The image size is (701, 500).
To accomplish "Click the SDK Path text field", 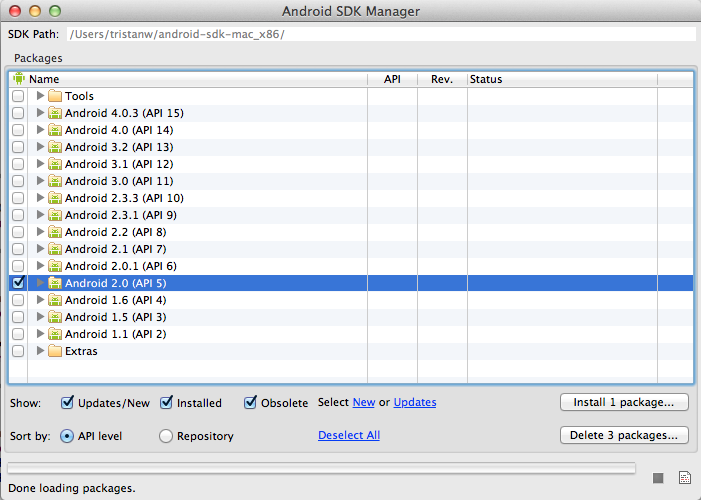I will coord(381,34).
